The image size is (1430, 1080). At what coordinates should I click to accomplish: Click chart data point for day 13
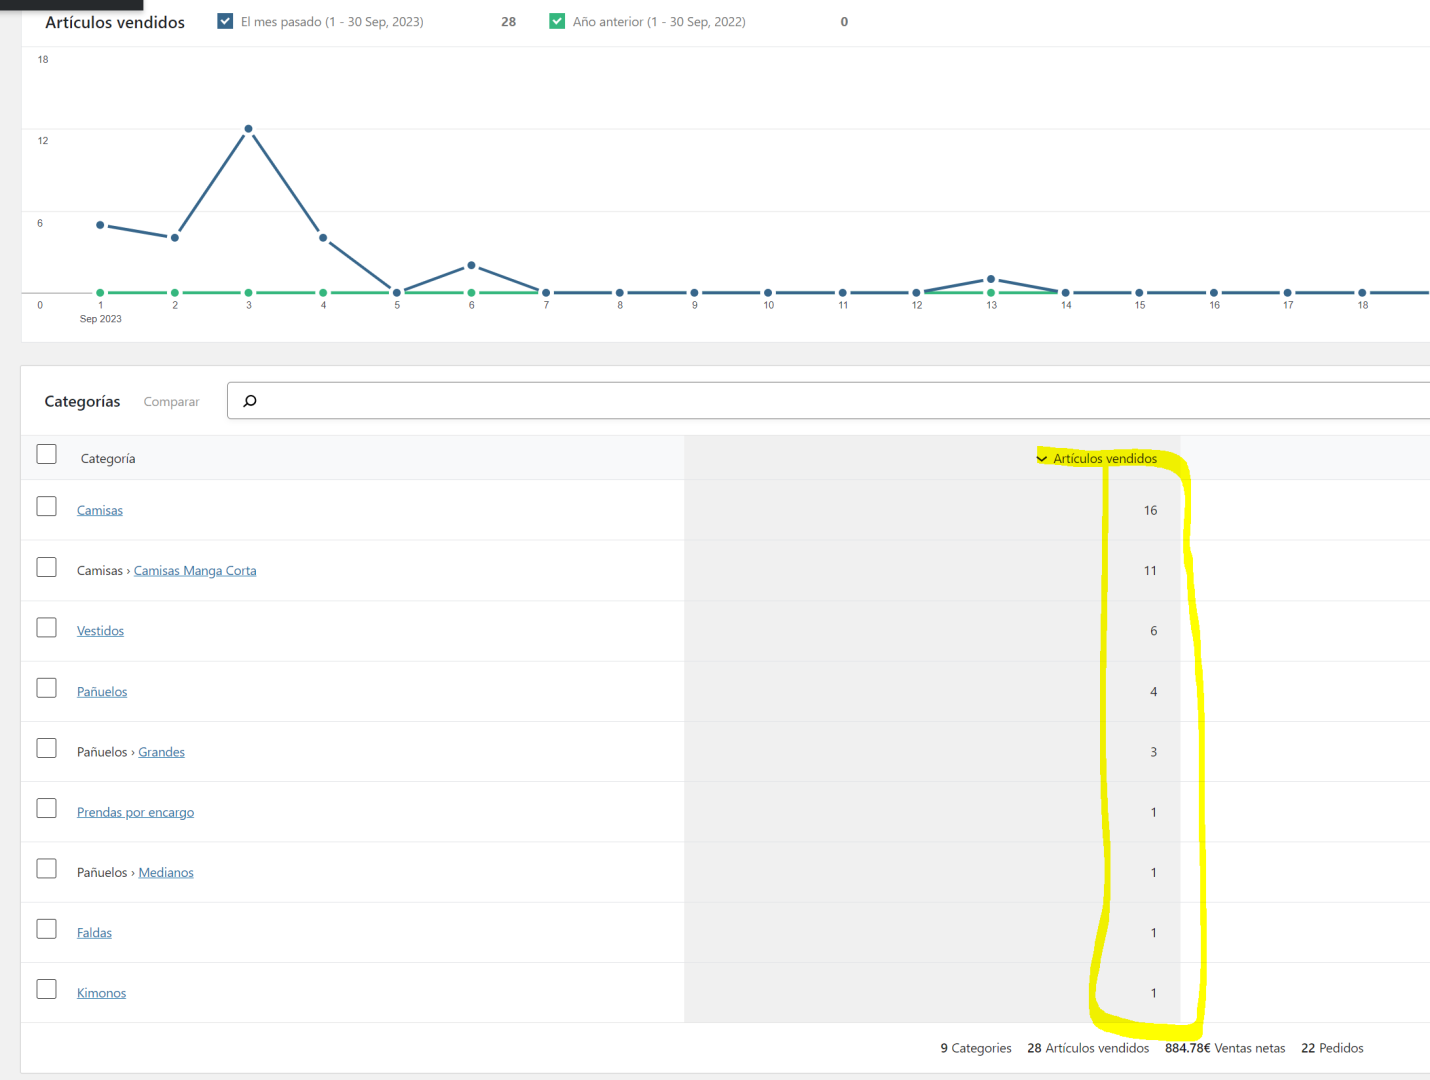991,279
